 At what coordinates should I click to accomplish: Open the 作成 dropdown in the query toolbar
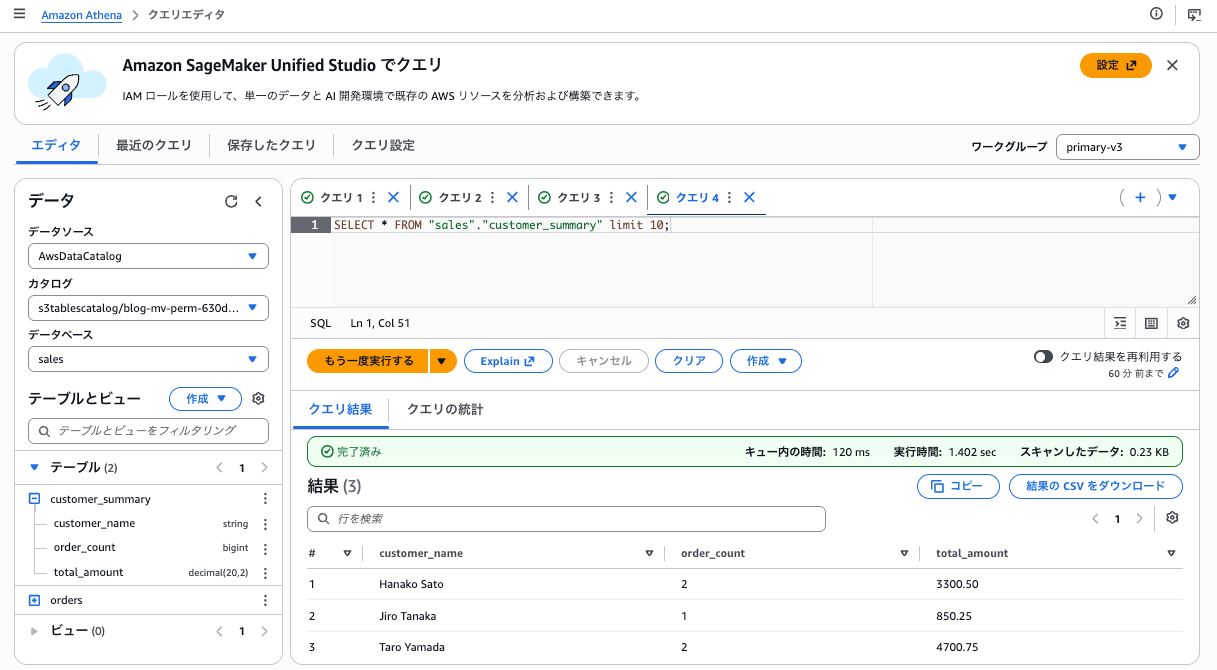pos(766,361)
